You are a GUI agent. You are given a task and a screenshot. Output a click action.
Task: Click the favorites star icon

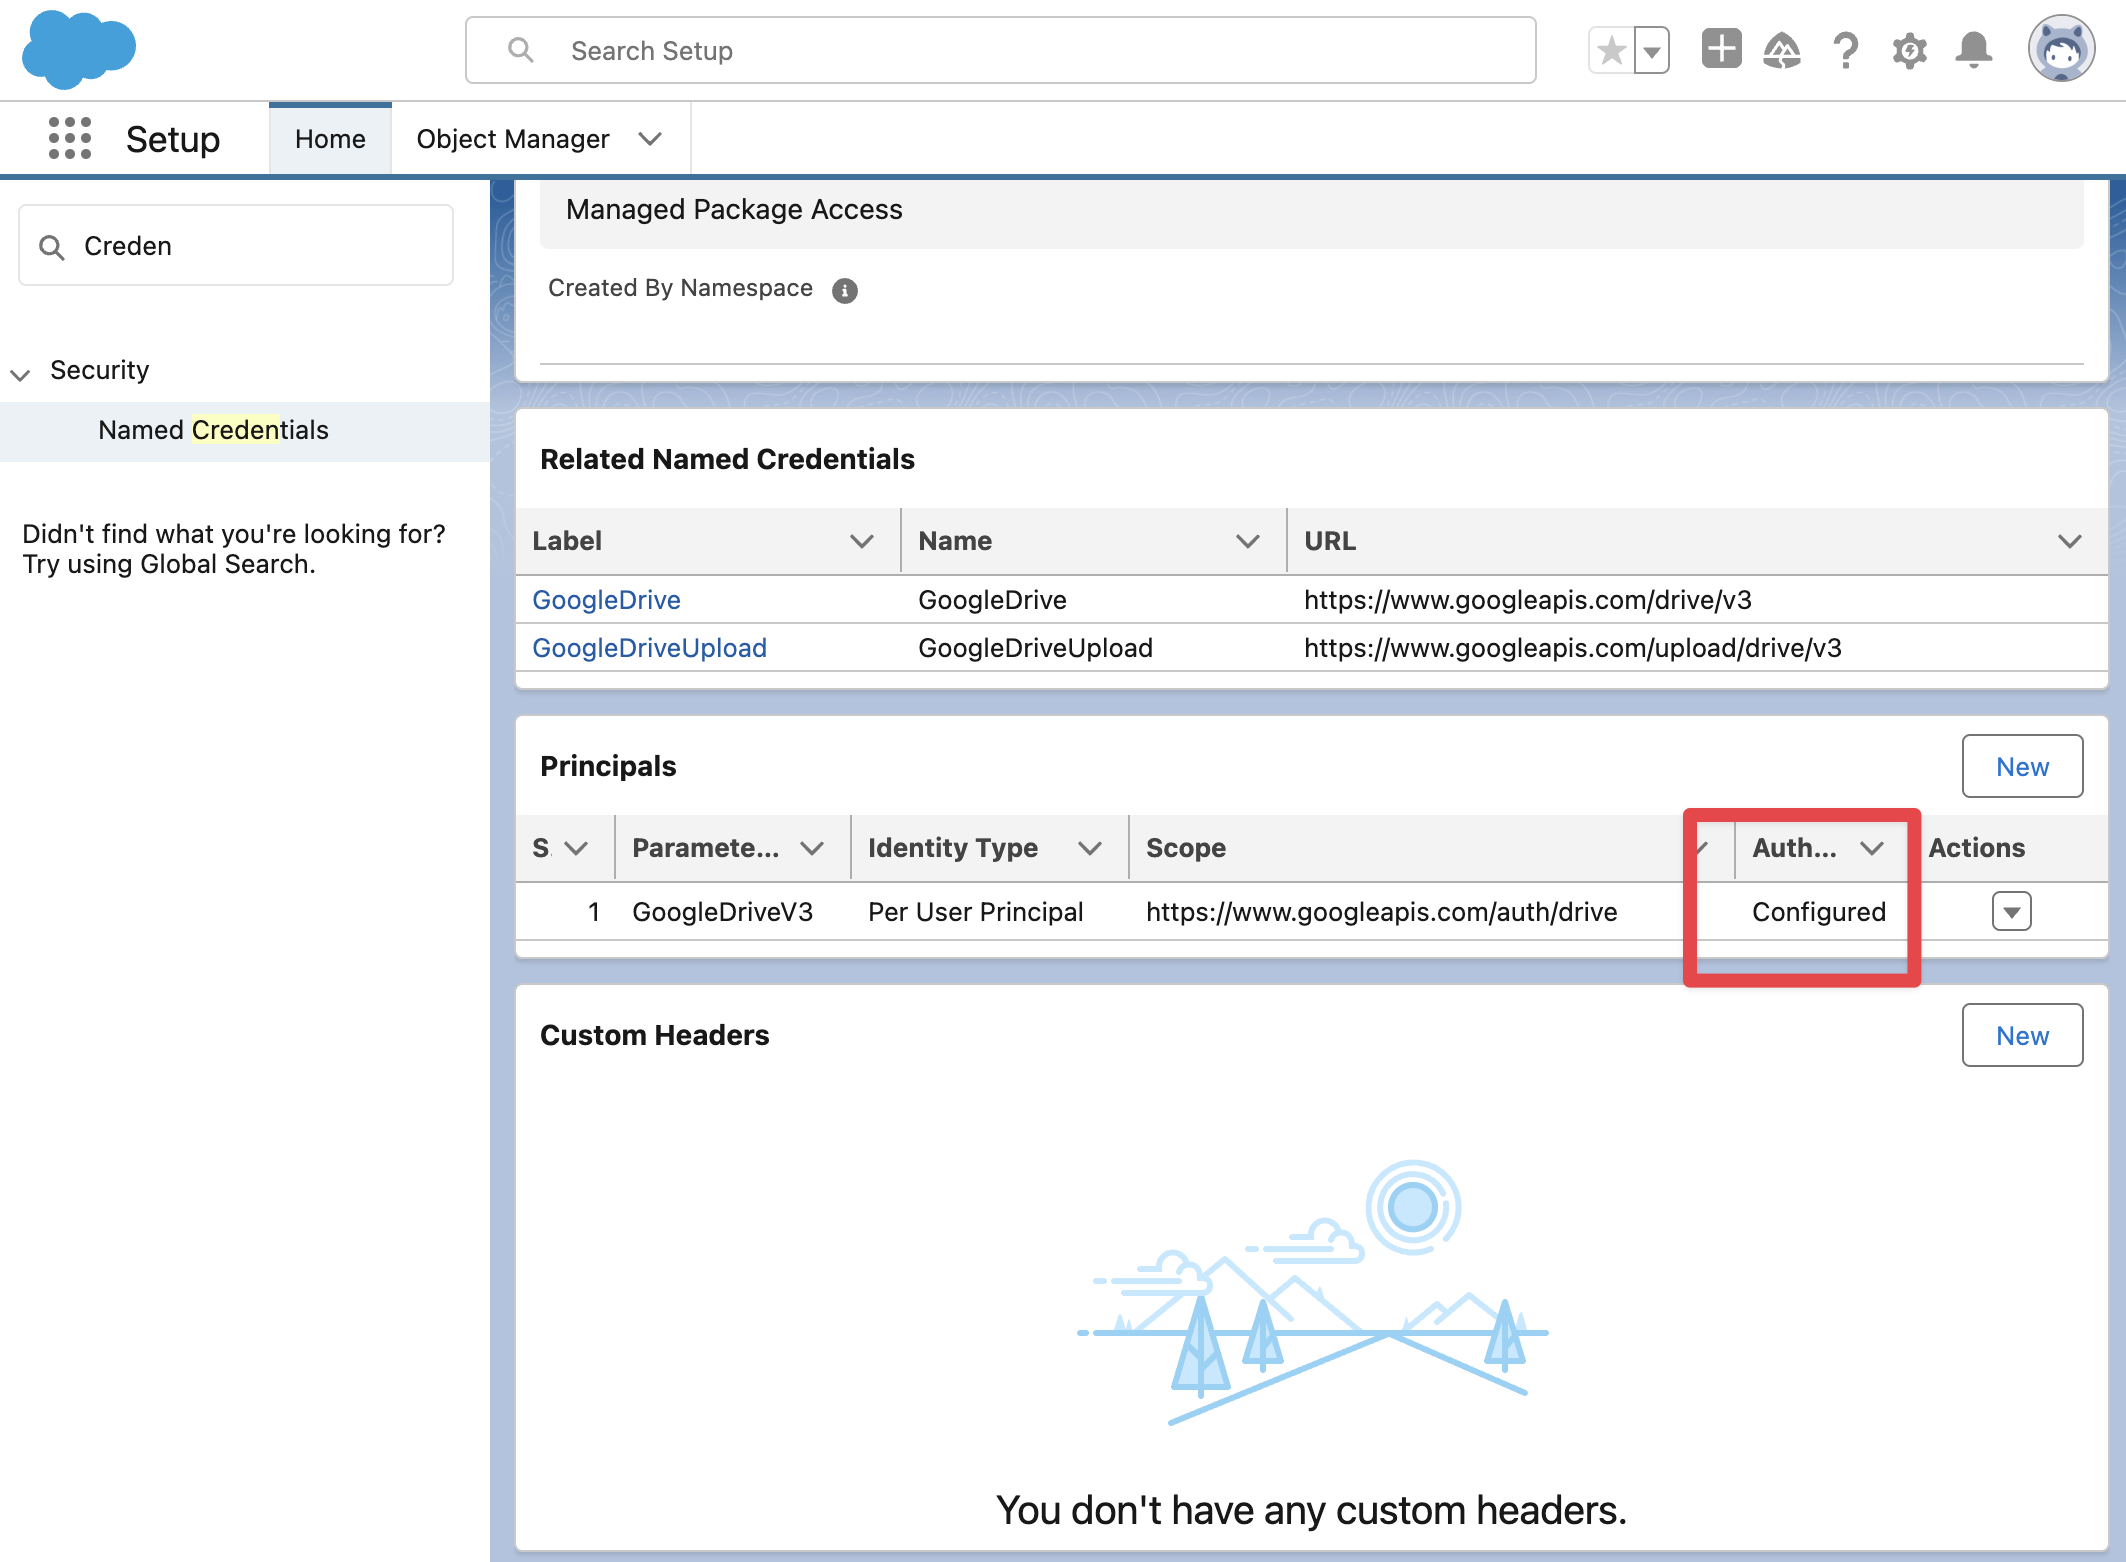click(1611, 51)
